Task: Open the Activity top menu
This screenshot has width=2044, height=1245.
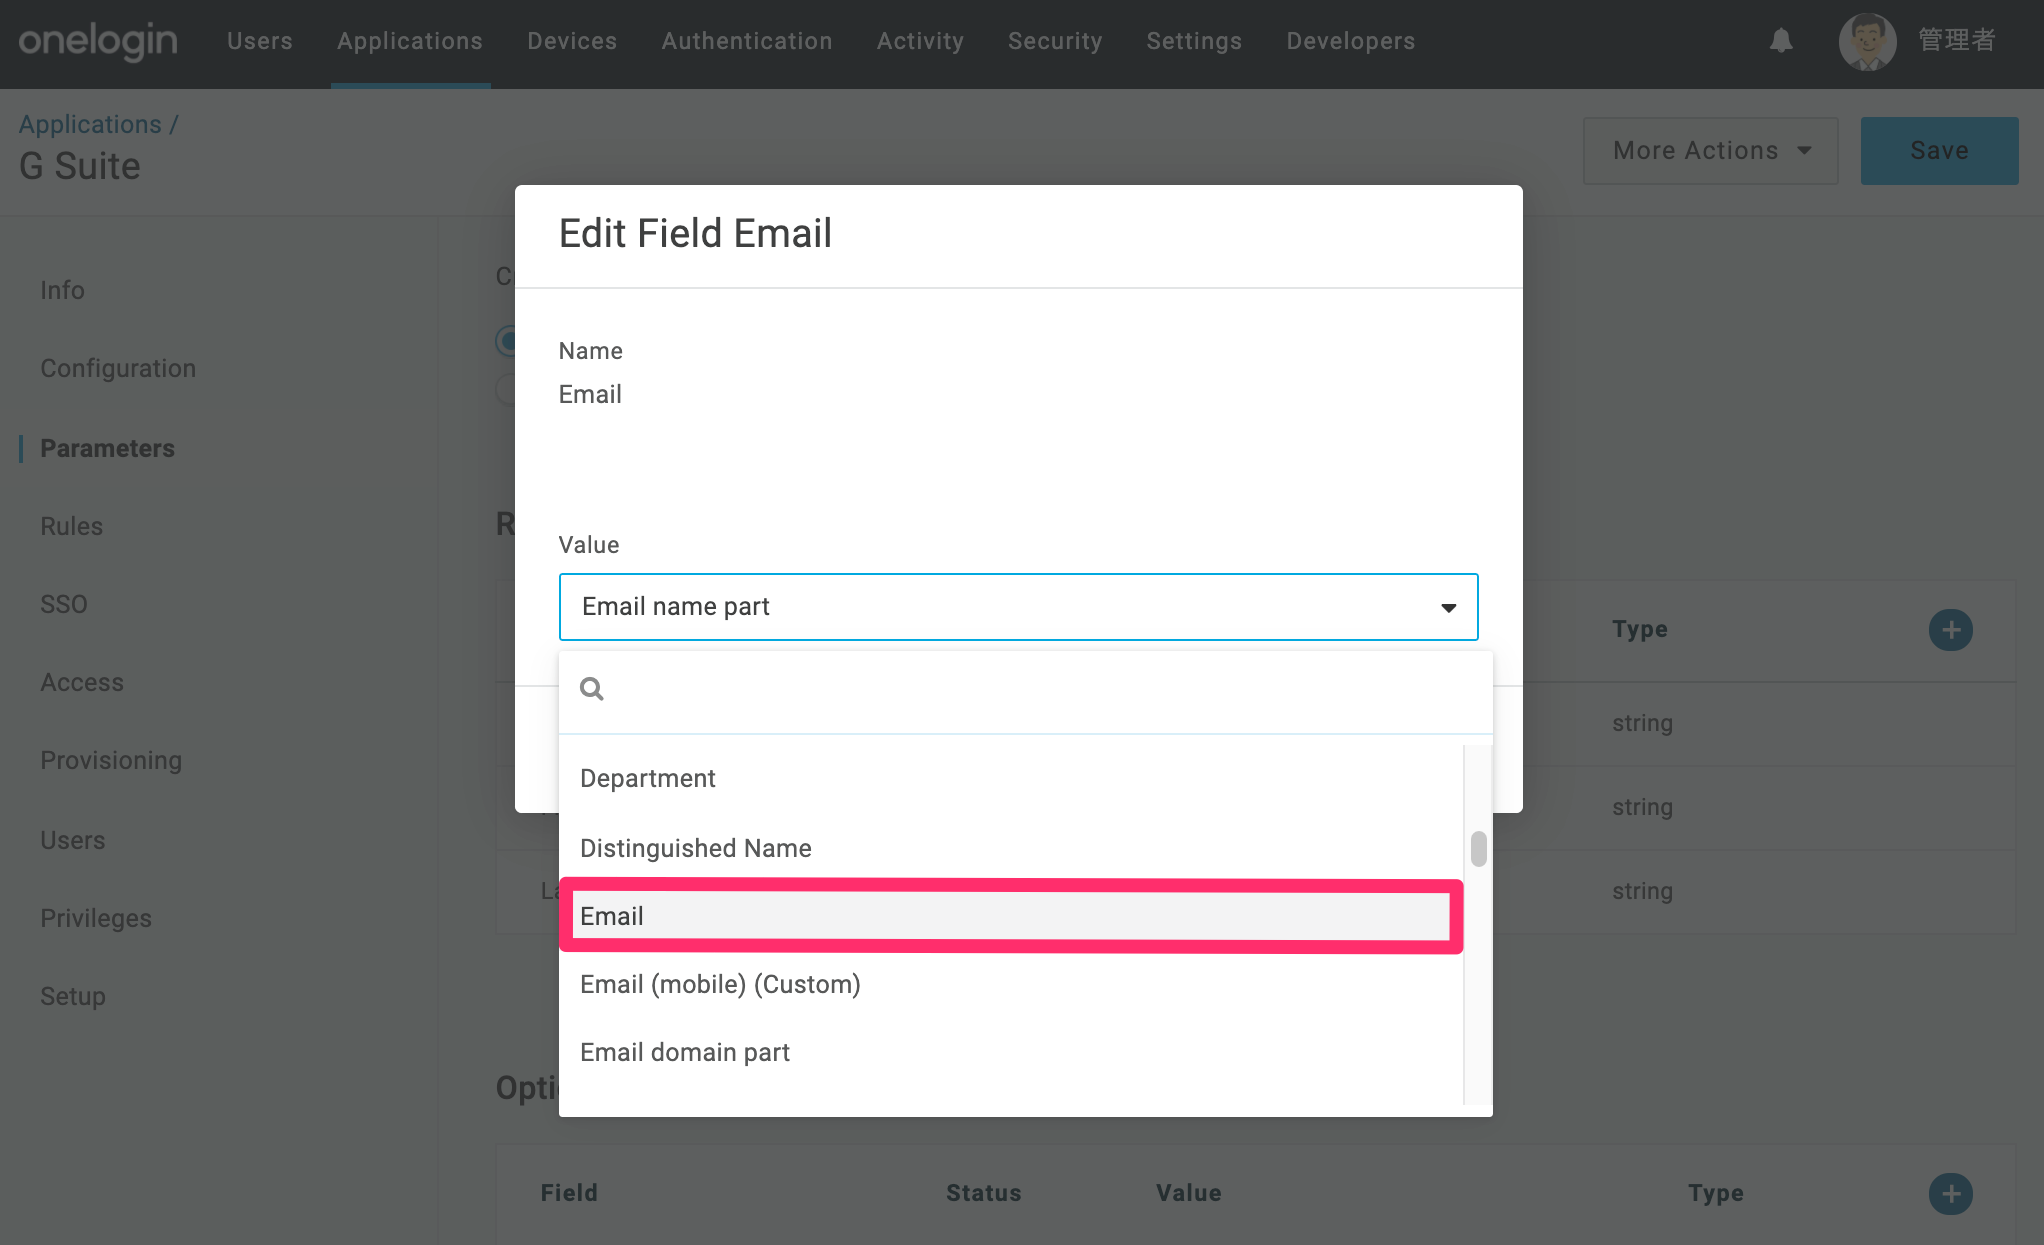Action: click(920, 41)
